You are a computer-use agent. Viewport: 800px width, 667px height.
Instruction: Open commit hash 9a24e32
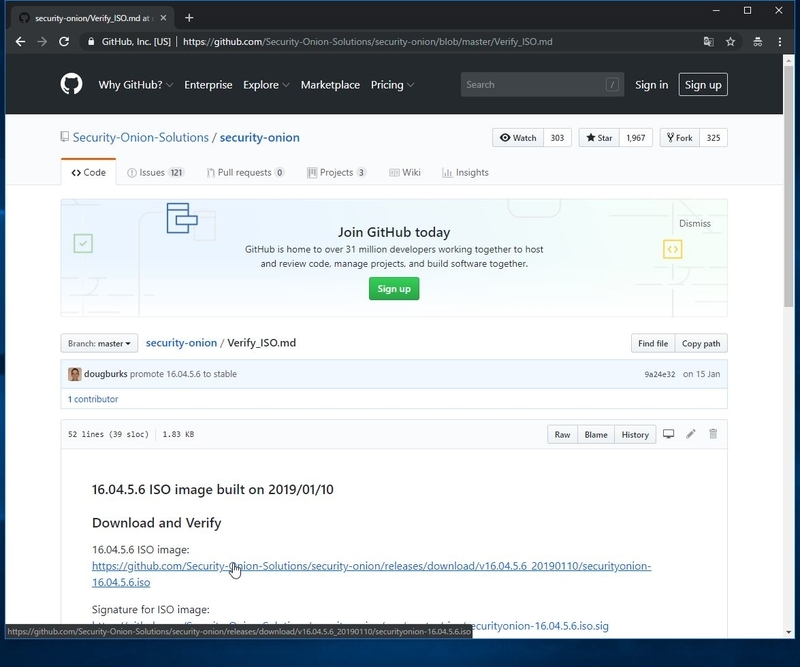point(660,375)
